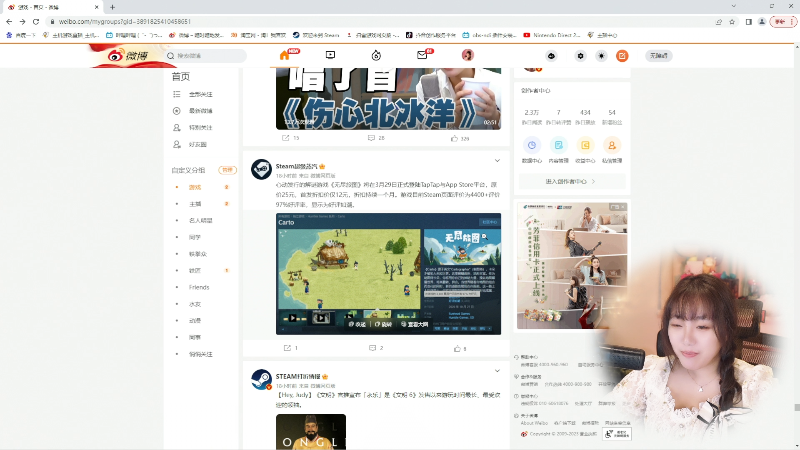Like the 伤心北冰洋 video post
800x450 pixels.
[460, 138]
